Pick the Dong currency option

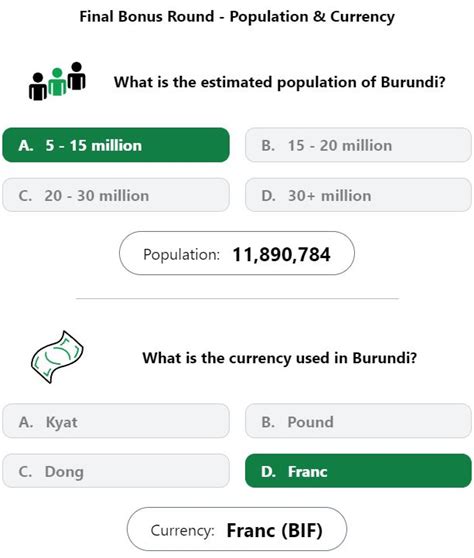click(x=116, y=471)
